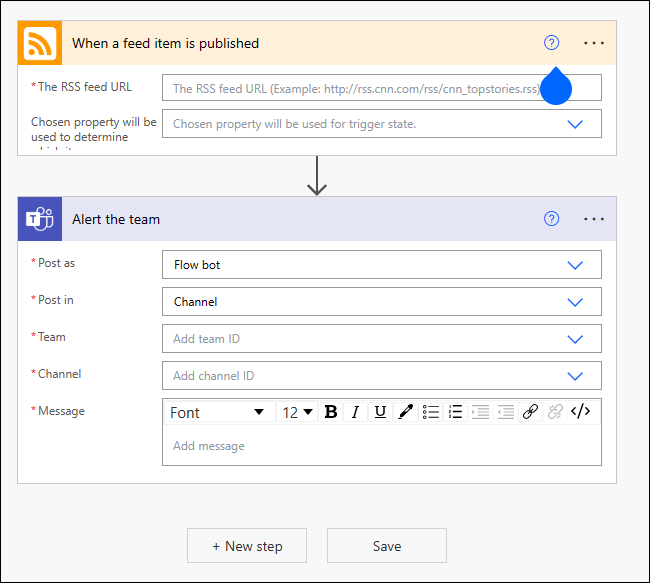Click the 'Post in' field label
The height and width of the screenshot is (583, 650).
56,300
